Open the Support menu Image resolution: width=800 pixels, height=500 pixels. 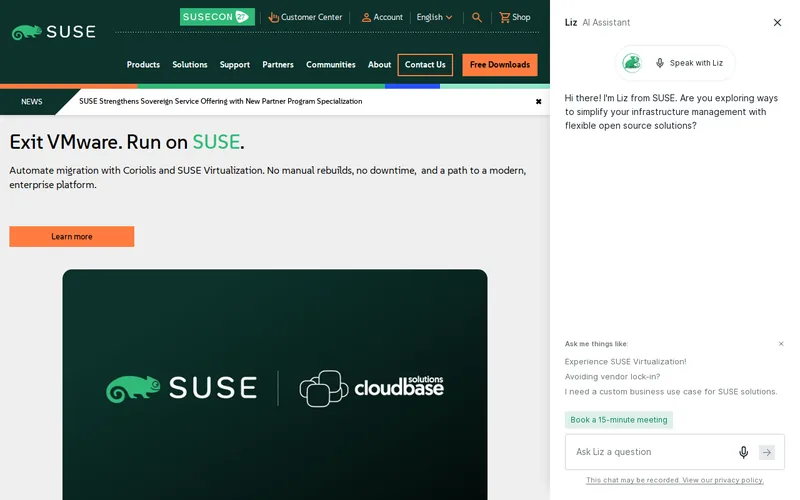(235, 65)
